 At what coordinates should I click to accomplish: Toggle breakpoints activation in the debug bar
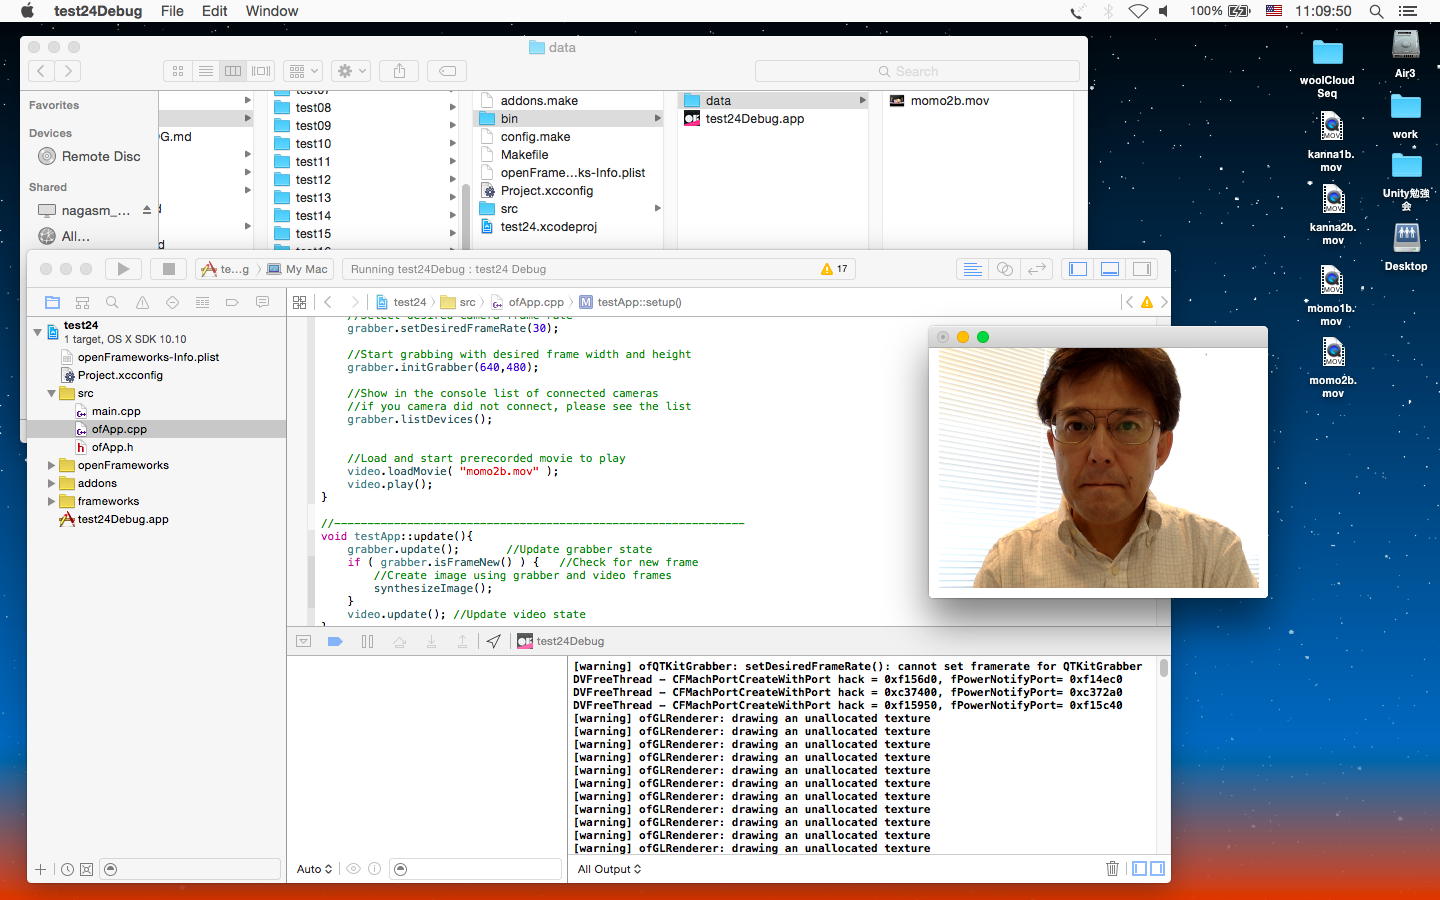point(335,642)
